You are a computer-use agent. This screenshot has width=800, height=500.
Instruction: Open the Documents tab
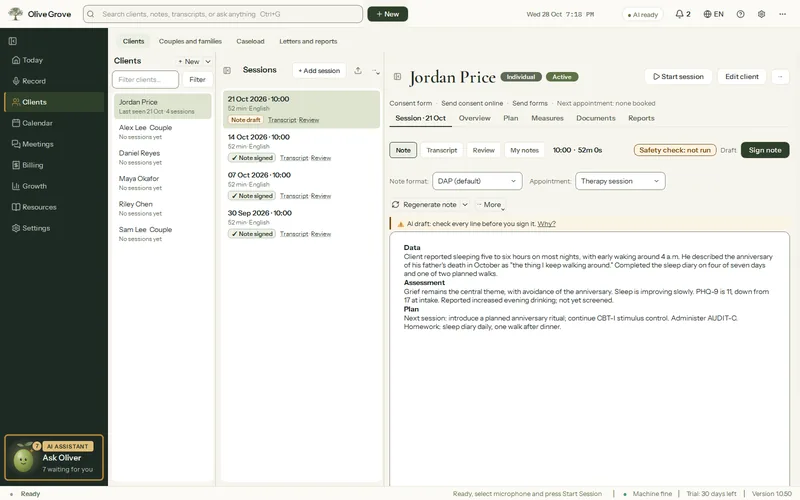(x=595, y=118)
